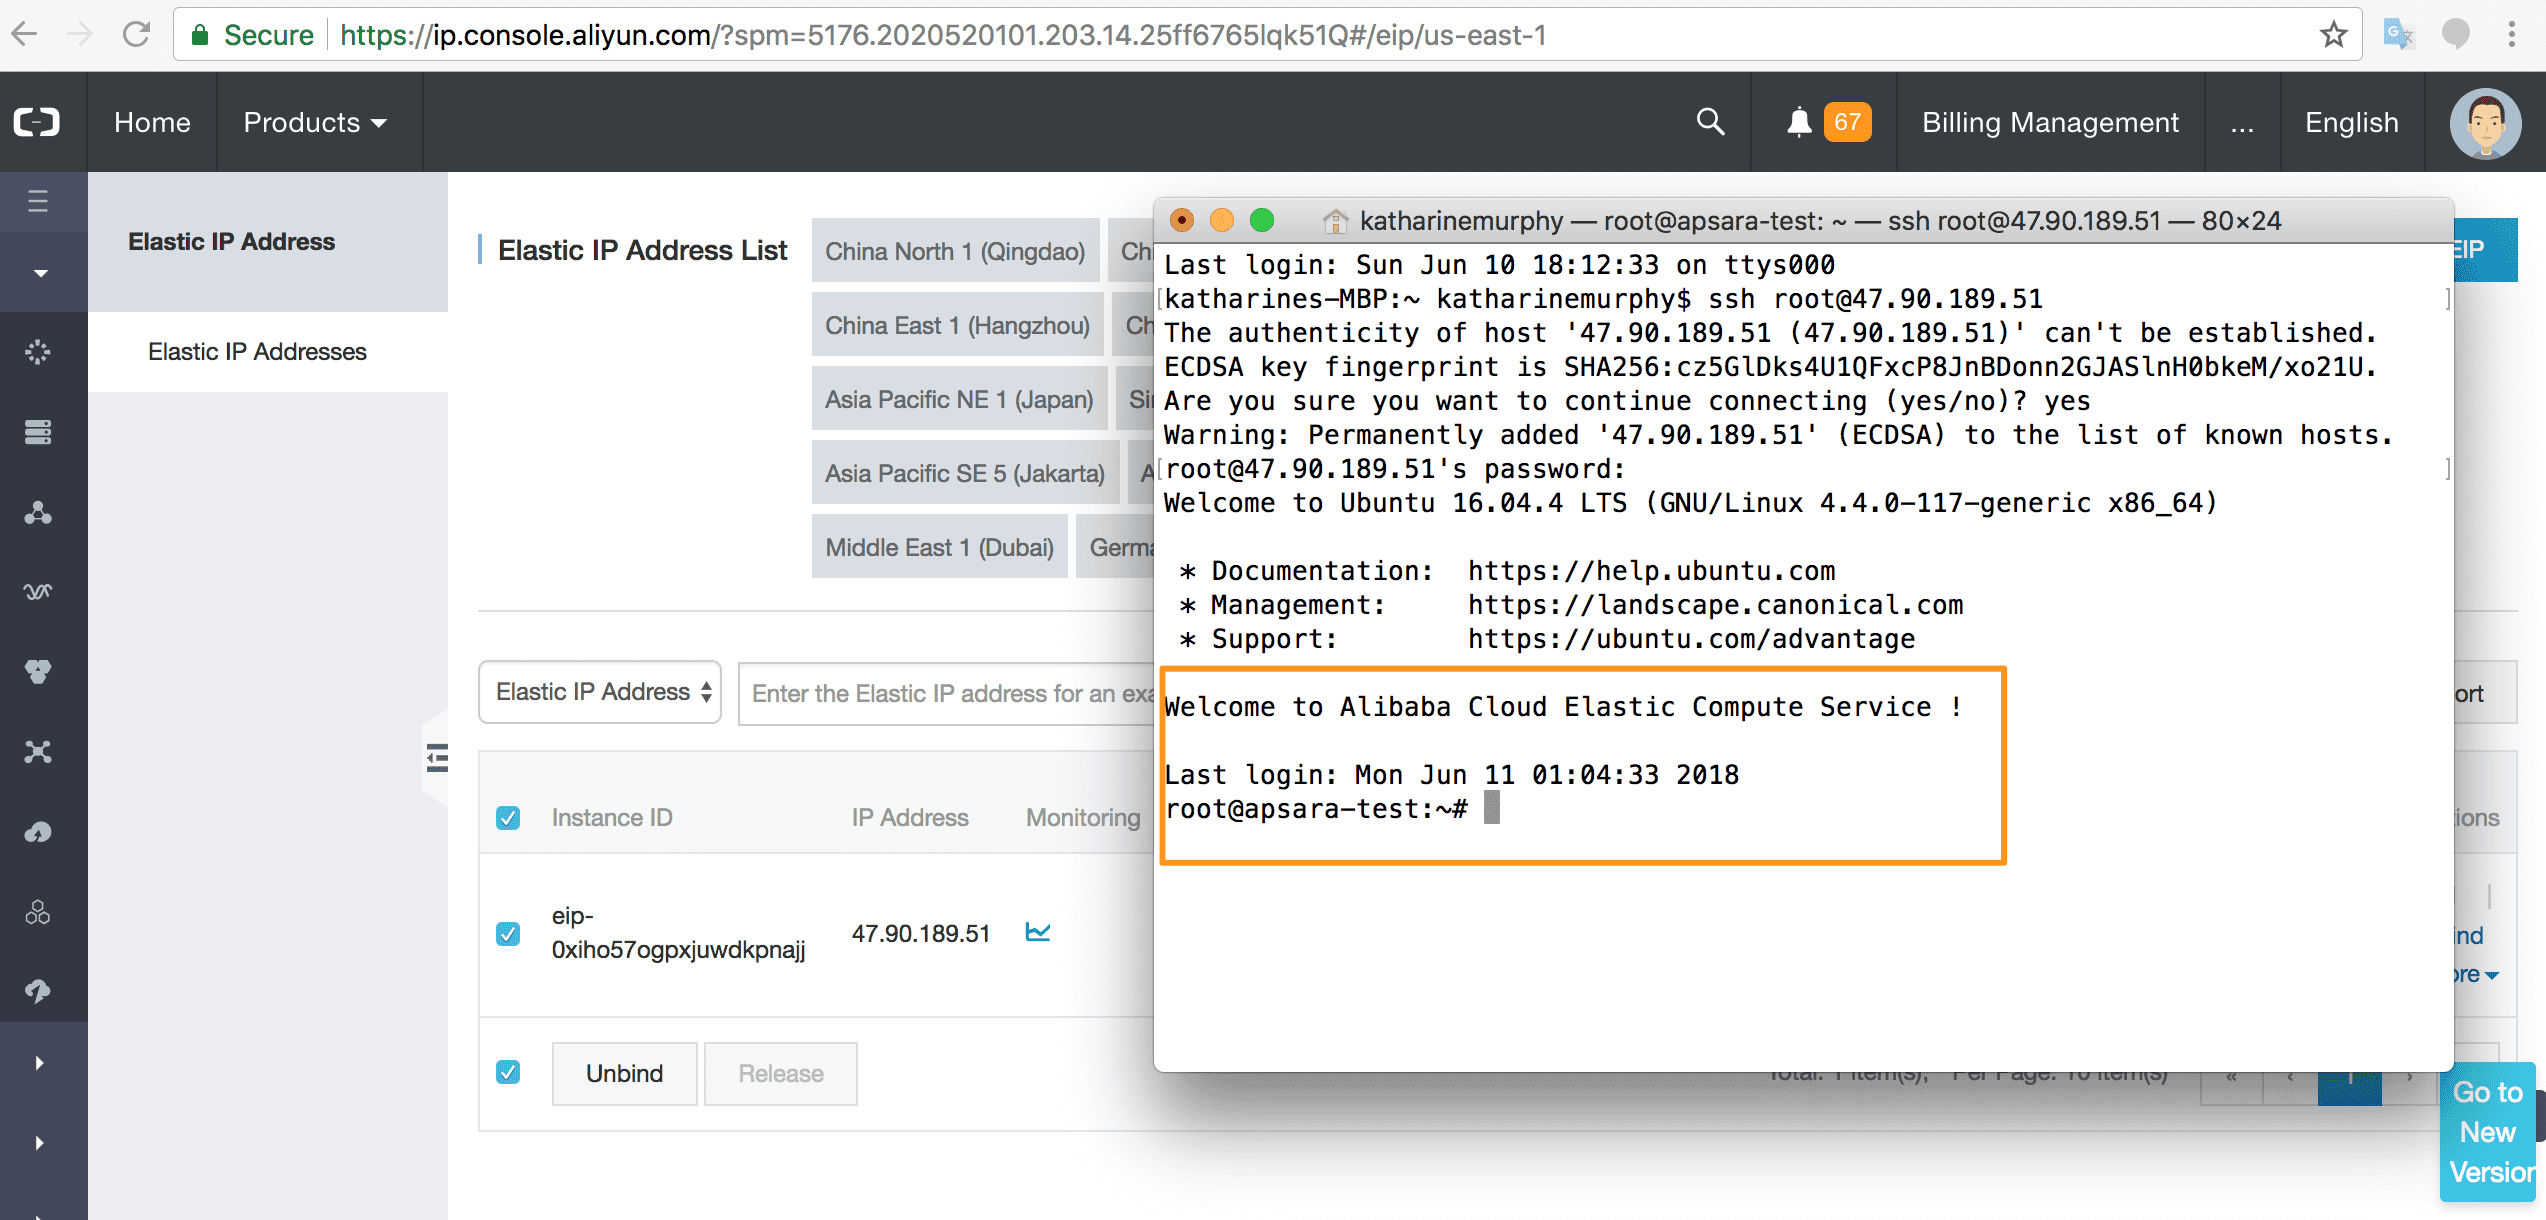Viewport: 2546px width, 1220px height.
Task: Click the triple-circle sidebar icon
Action: point(38,912)
